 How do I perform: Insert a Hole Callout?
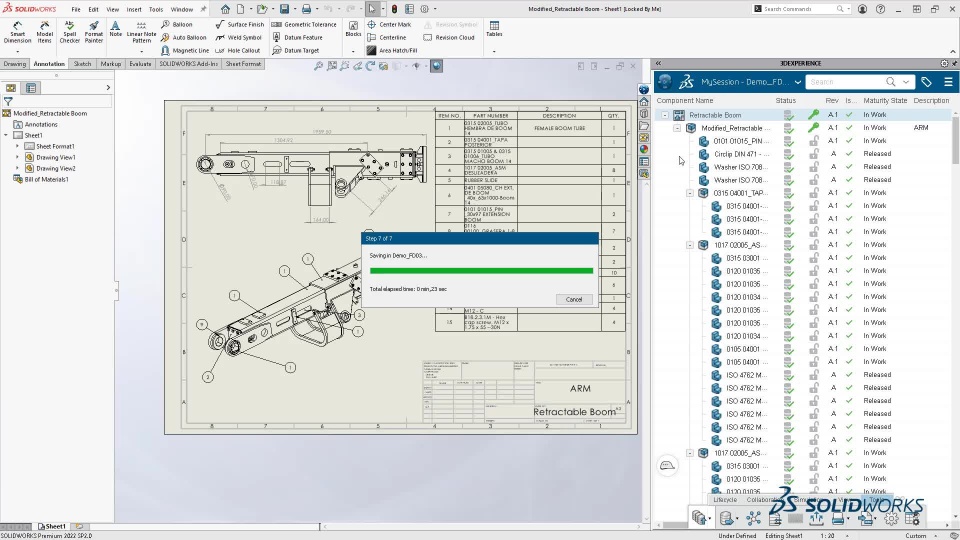(238, 51)
